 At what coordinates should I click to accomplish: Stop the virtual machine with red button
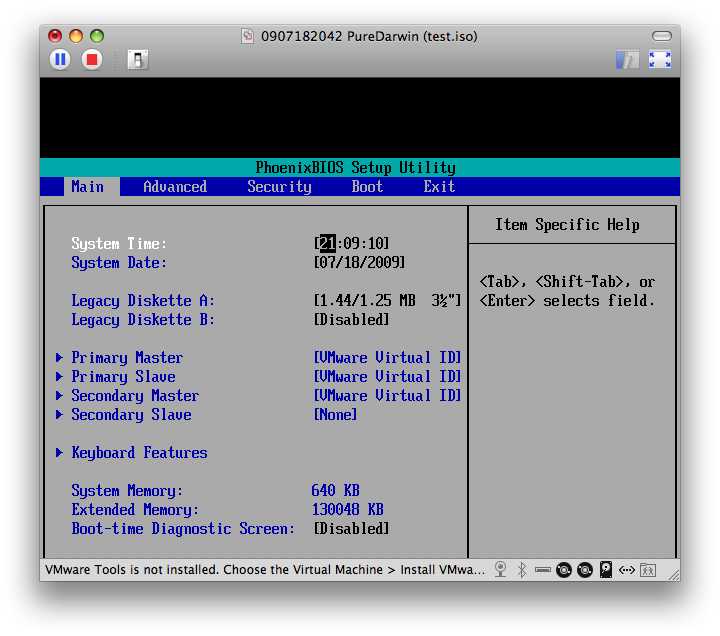coord(92,60)
